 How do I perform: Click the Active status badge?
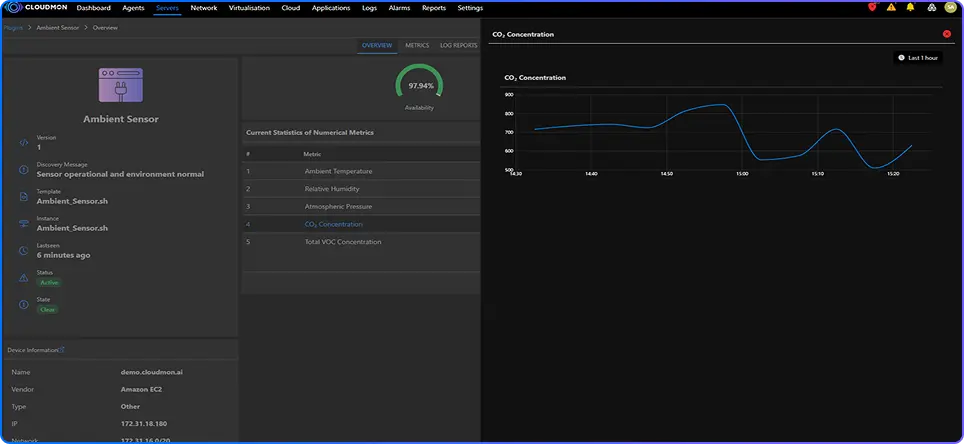pyautogui.click(x=49, y=282)
